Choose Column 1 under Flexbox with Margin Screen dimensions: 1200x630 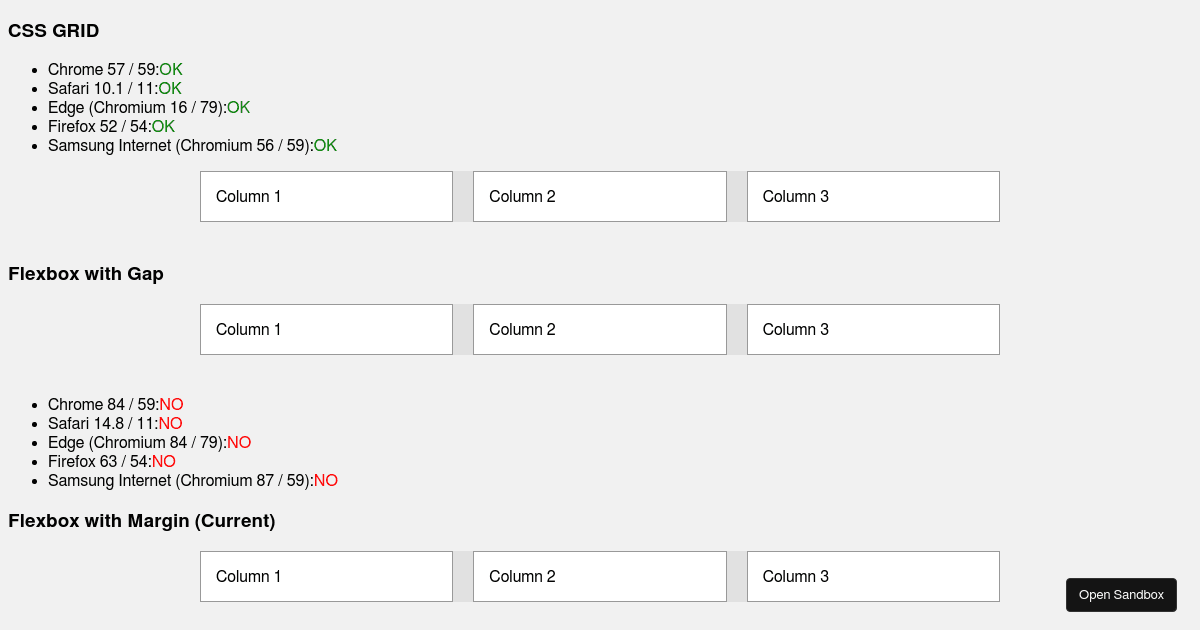pos(326,576)
